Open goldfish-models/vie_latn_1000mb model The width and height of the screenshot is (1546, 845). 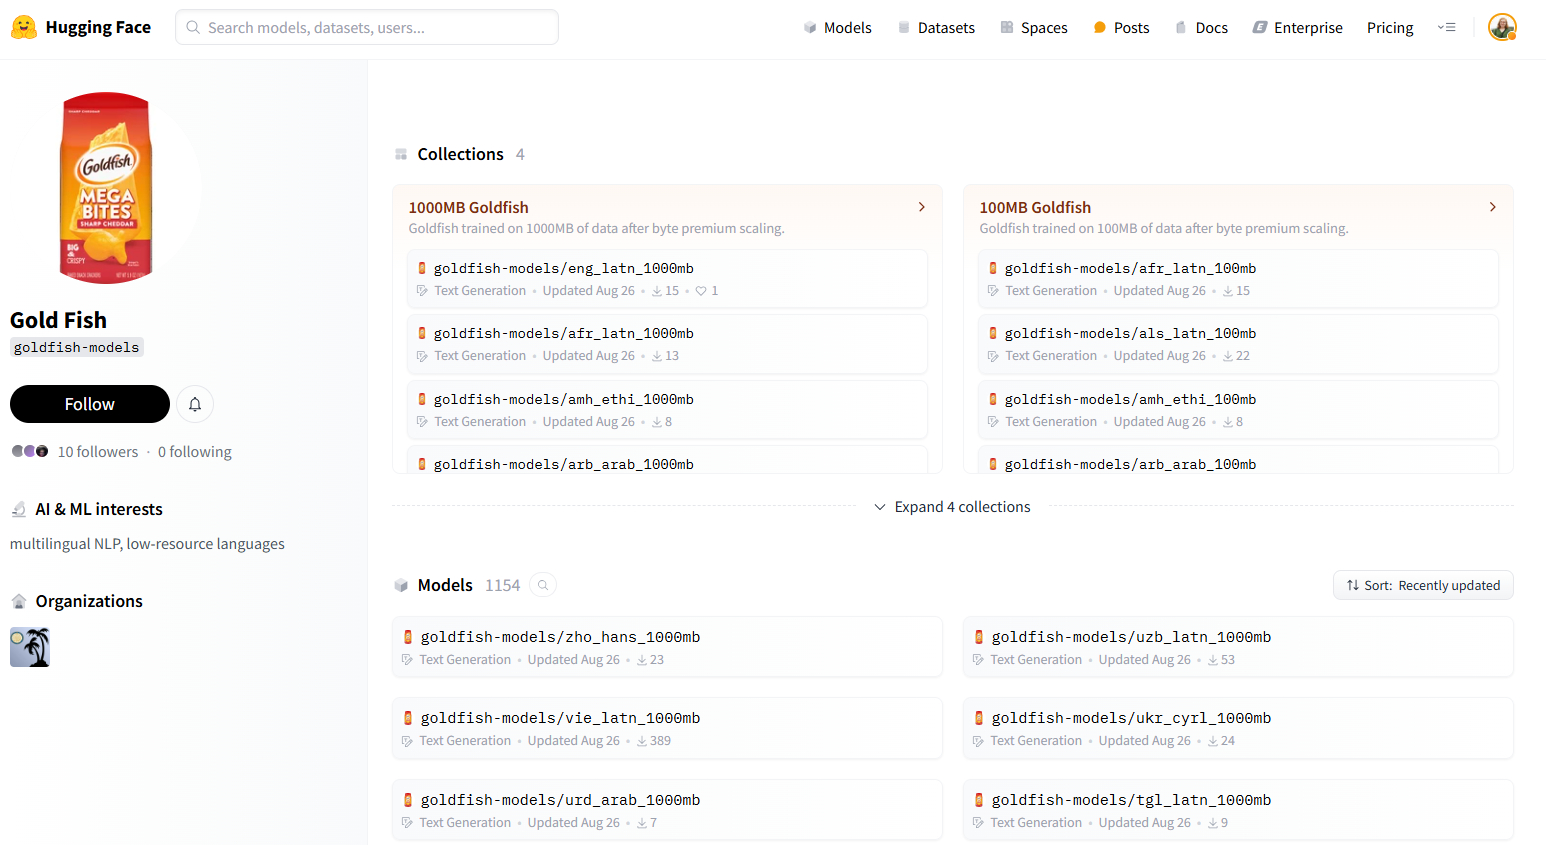tap(560, 718)
